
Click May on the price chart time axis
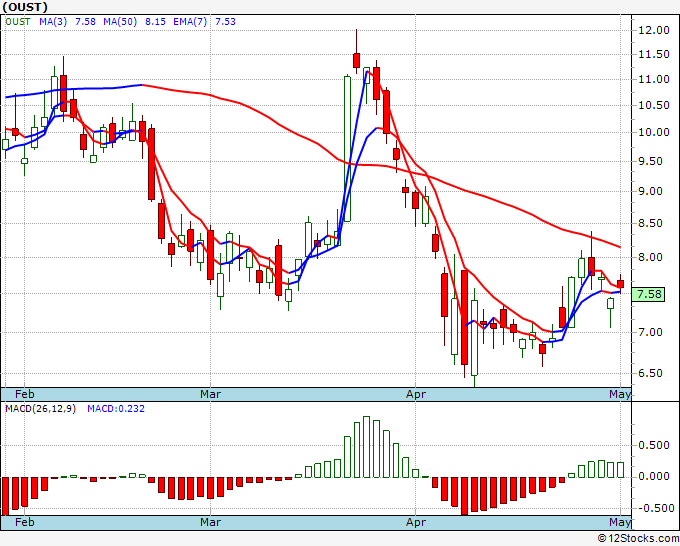click(x=620, y=394)
